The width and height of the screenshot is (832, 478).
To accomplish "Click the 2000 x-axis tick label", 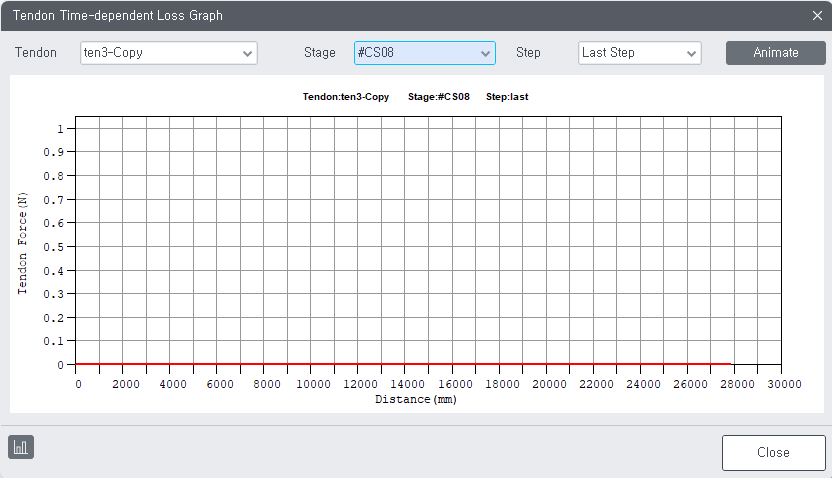I will coord(126,384).
